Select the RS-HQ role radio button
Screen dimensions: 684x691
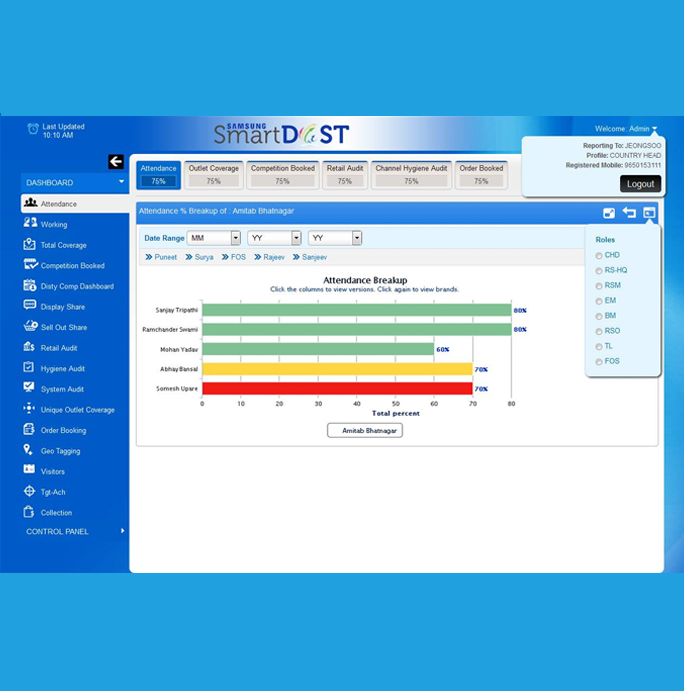pyautogui.click(x=599, y=271)
